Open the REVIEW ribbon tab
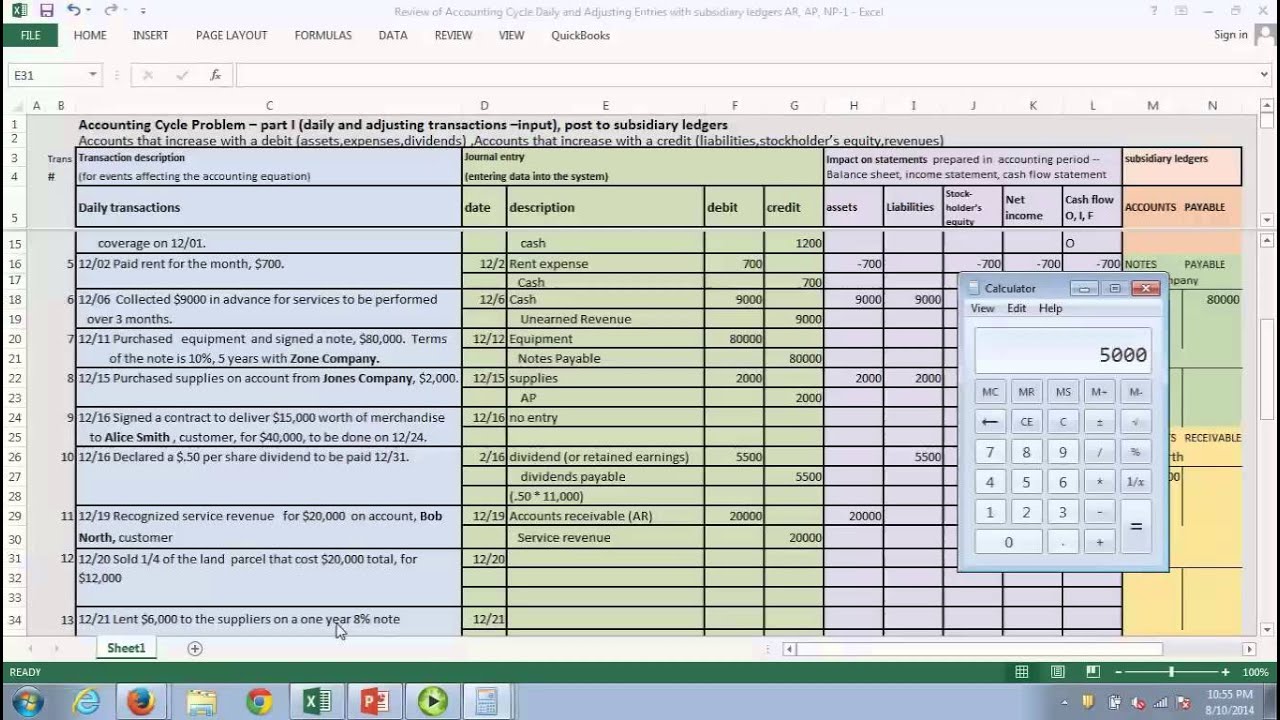This screenshot has width=1280, height=720. click(453, 35)
